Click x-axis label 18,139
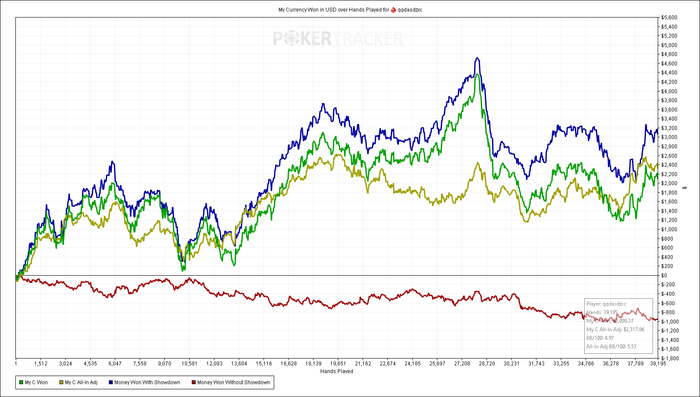 coord(313,364)
